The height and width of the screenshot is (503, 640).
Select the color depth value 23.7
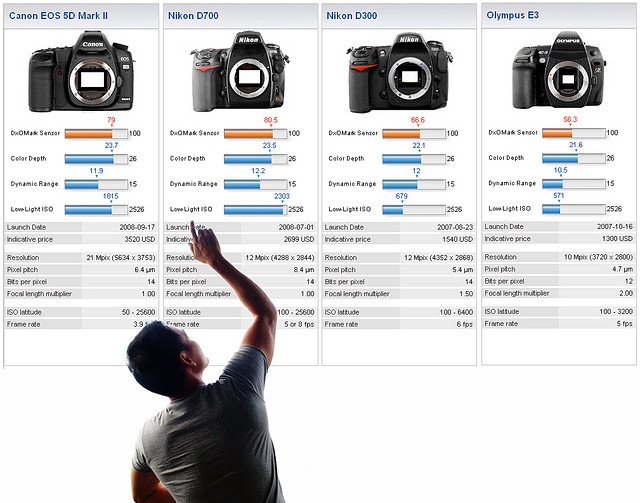point(111,145)
